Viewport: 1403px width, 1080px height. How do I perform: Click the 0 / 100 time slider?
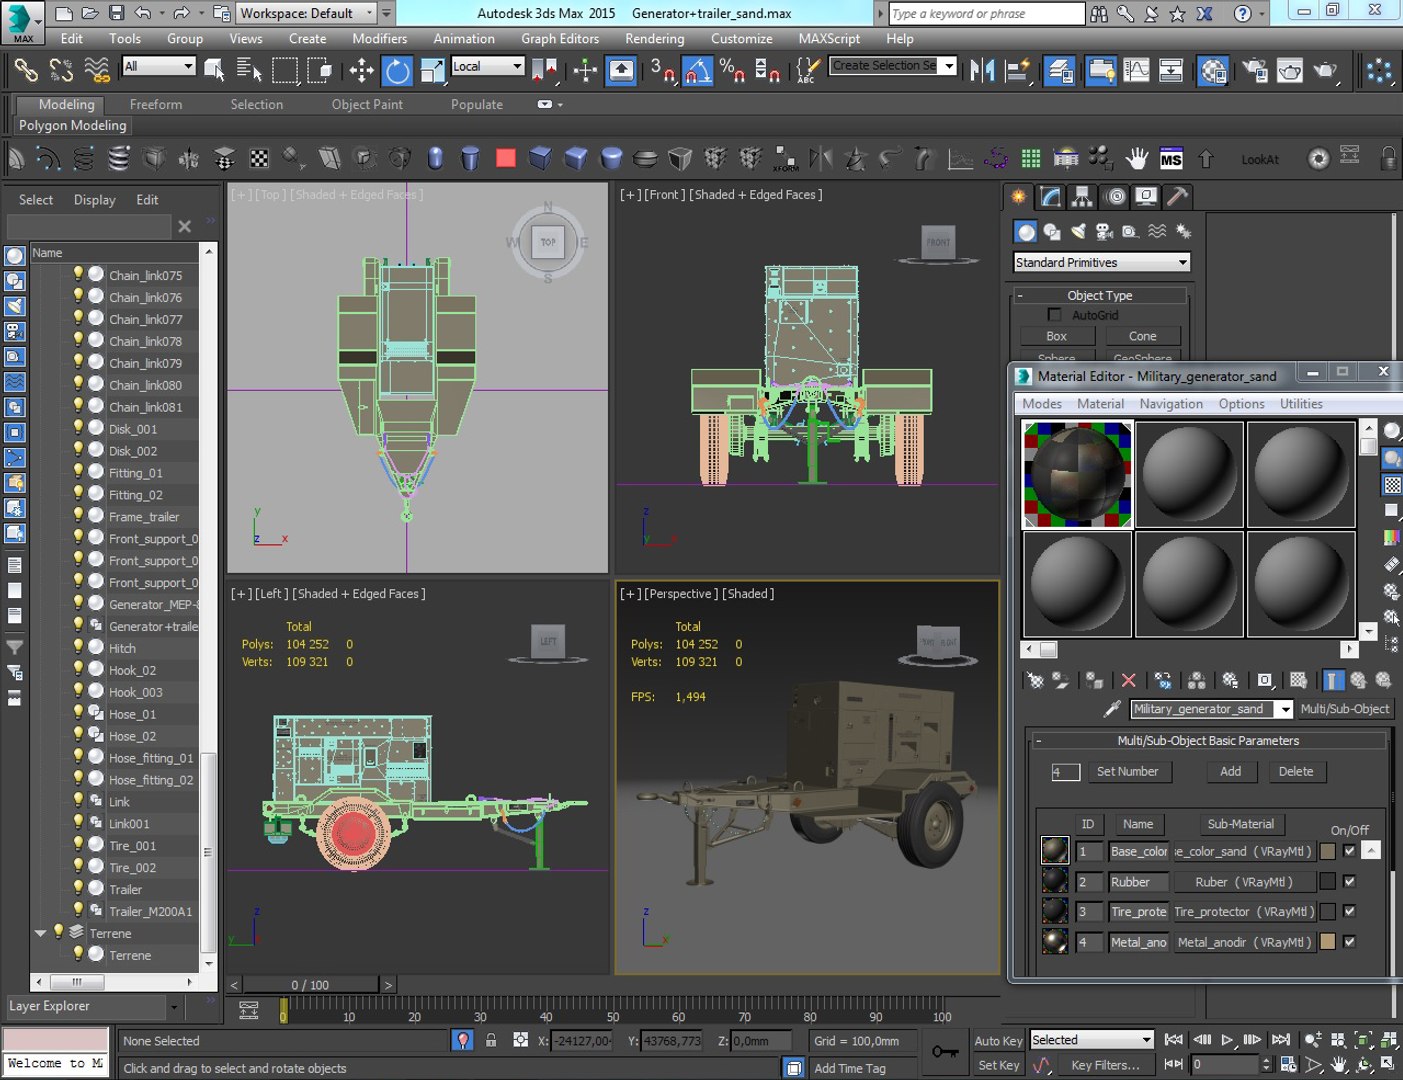click(x=310, y=985)
